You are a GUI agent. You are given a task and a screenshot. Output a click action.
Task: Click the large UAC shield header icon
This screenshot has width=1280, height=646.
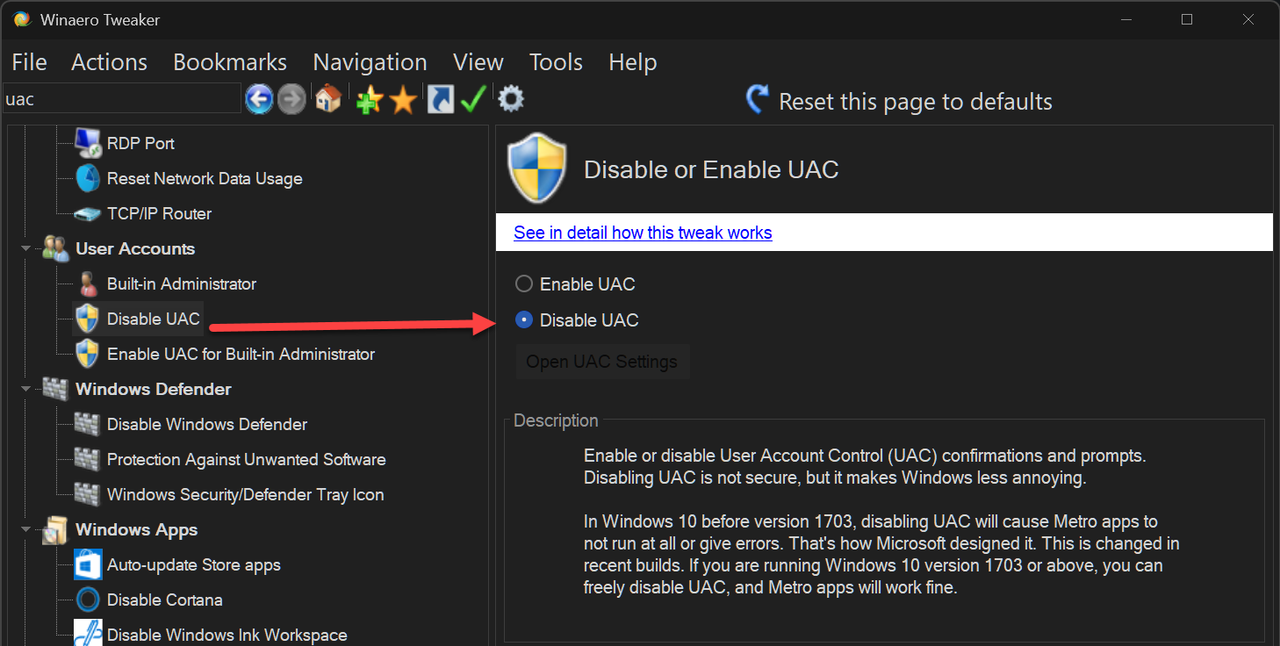pos(537,168)
